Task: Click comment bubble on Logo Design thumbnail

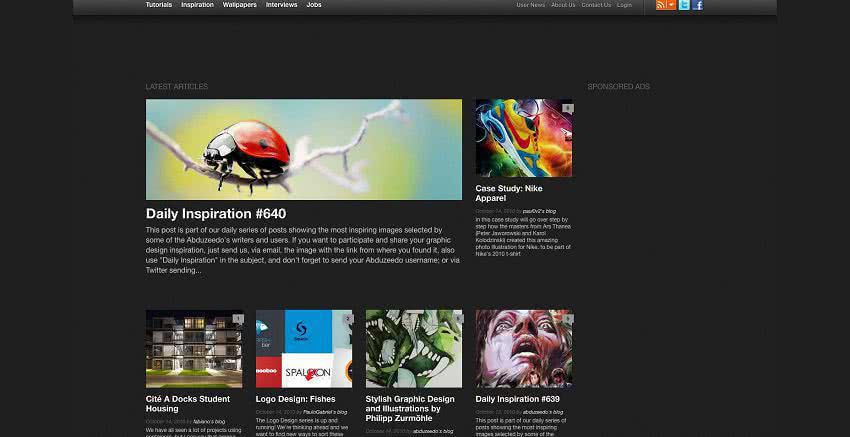Action: click(x=347, y=319)
